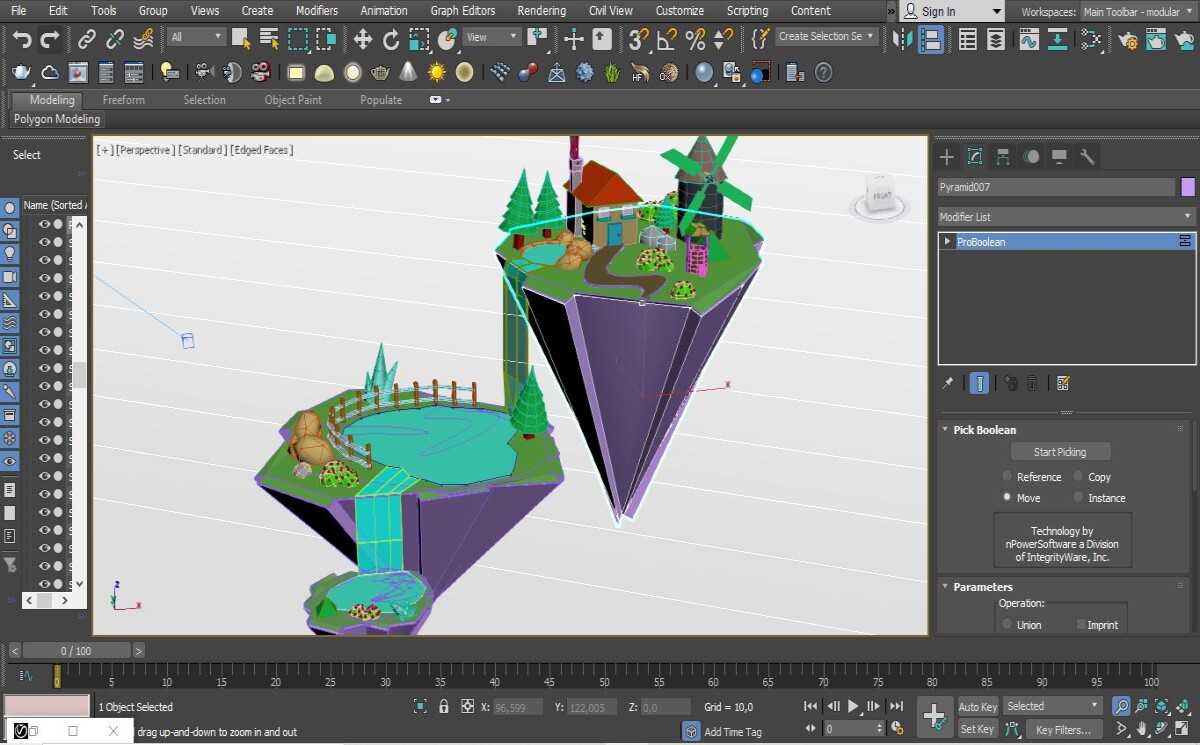Switch to the Freeform ribbon tab

click(124, 100)
